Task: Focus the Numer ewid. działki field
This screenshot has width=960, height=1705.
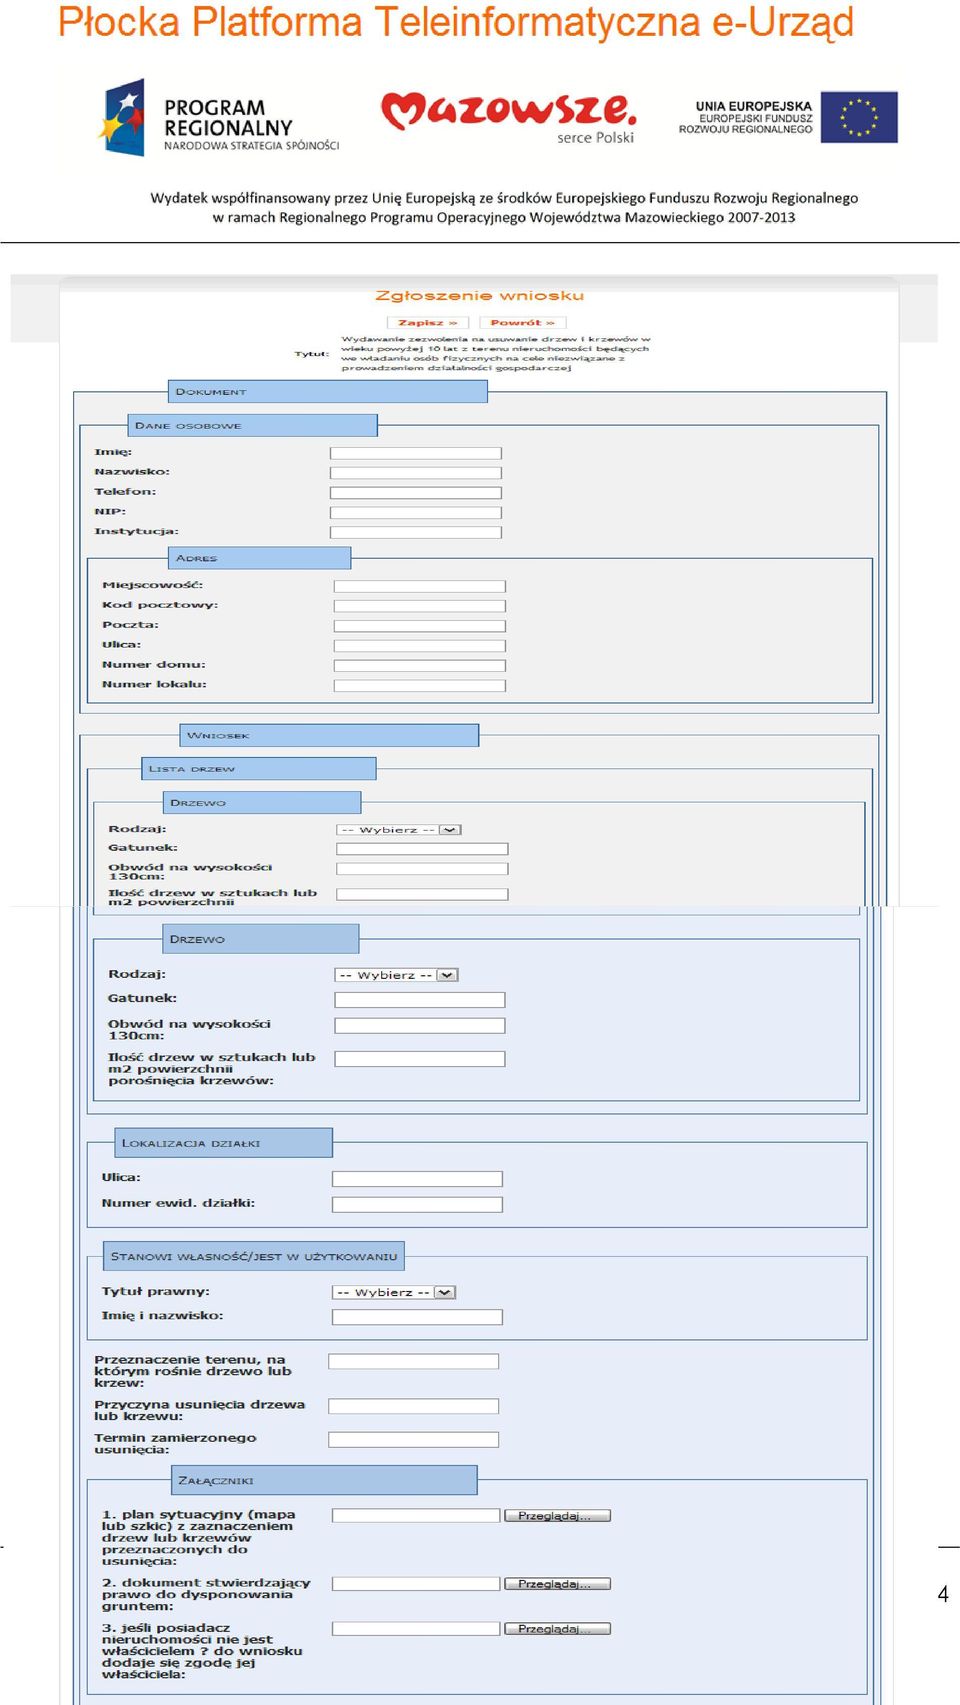Action: (417, 1205)
